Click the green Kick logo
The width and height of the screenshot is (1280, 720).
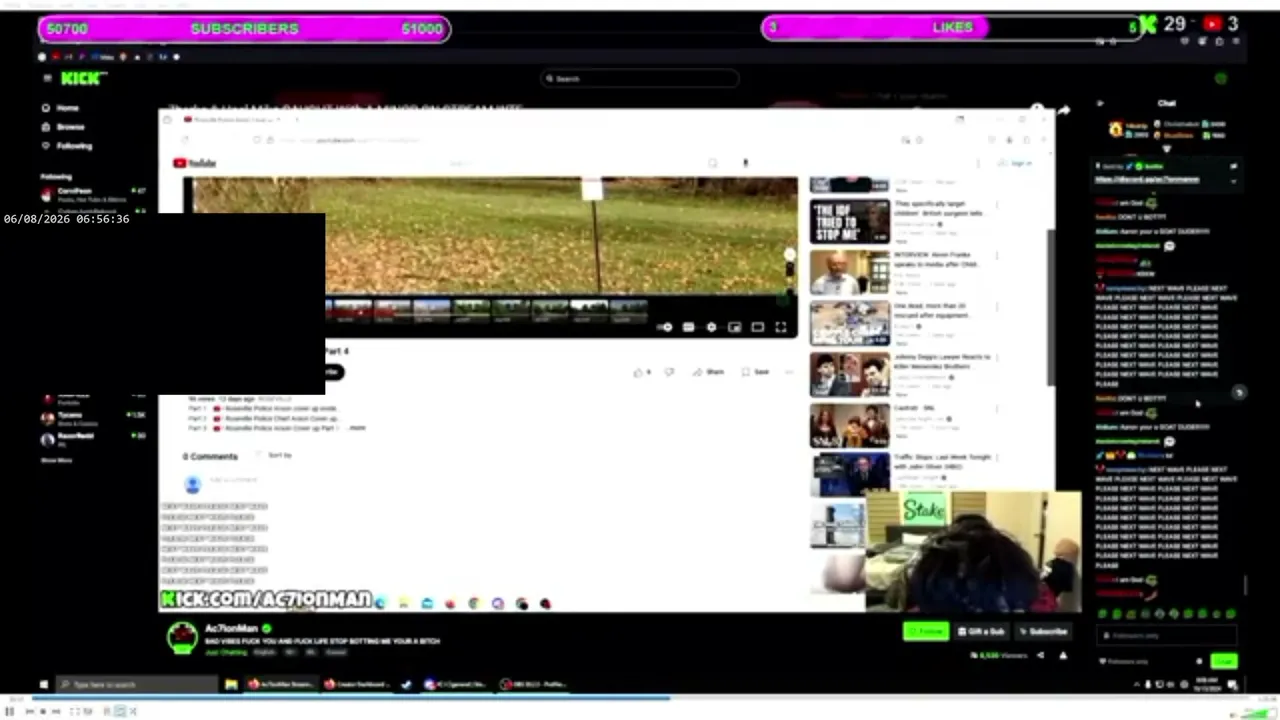[x=83, y=78]
